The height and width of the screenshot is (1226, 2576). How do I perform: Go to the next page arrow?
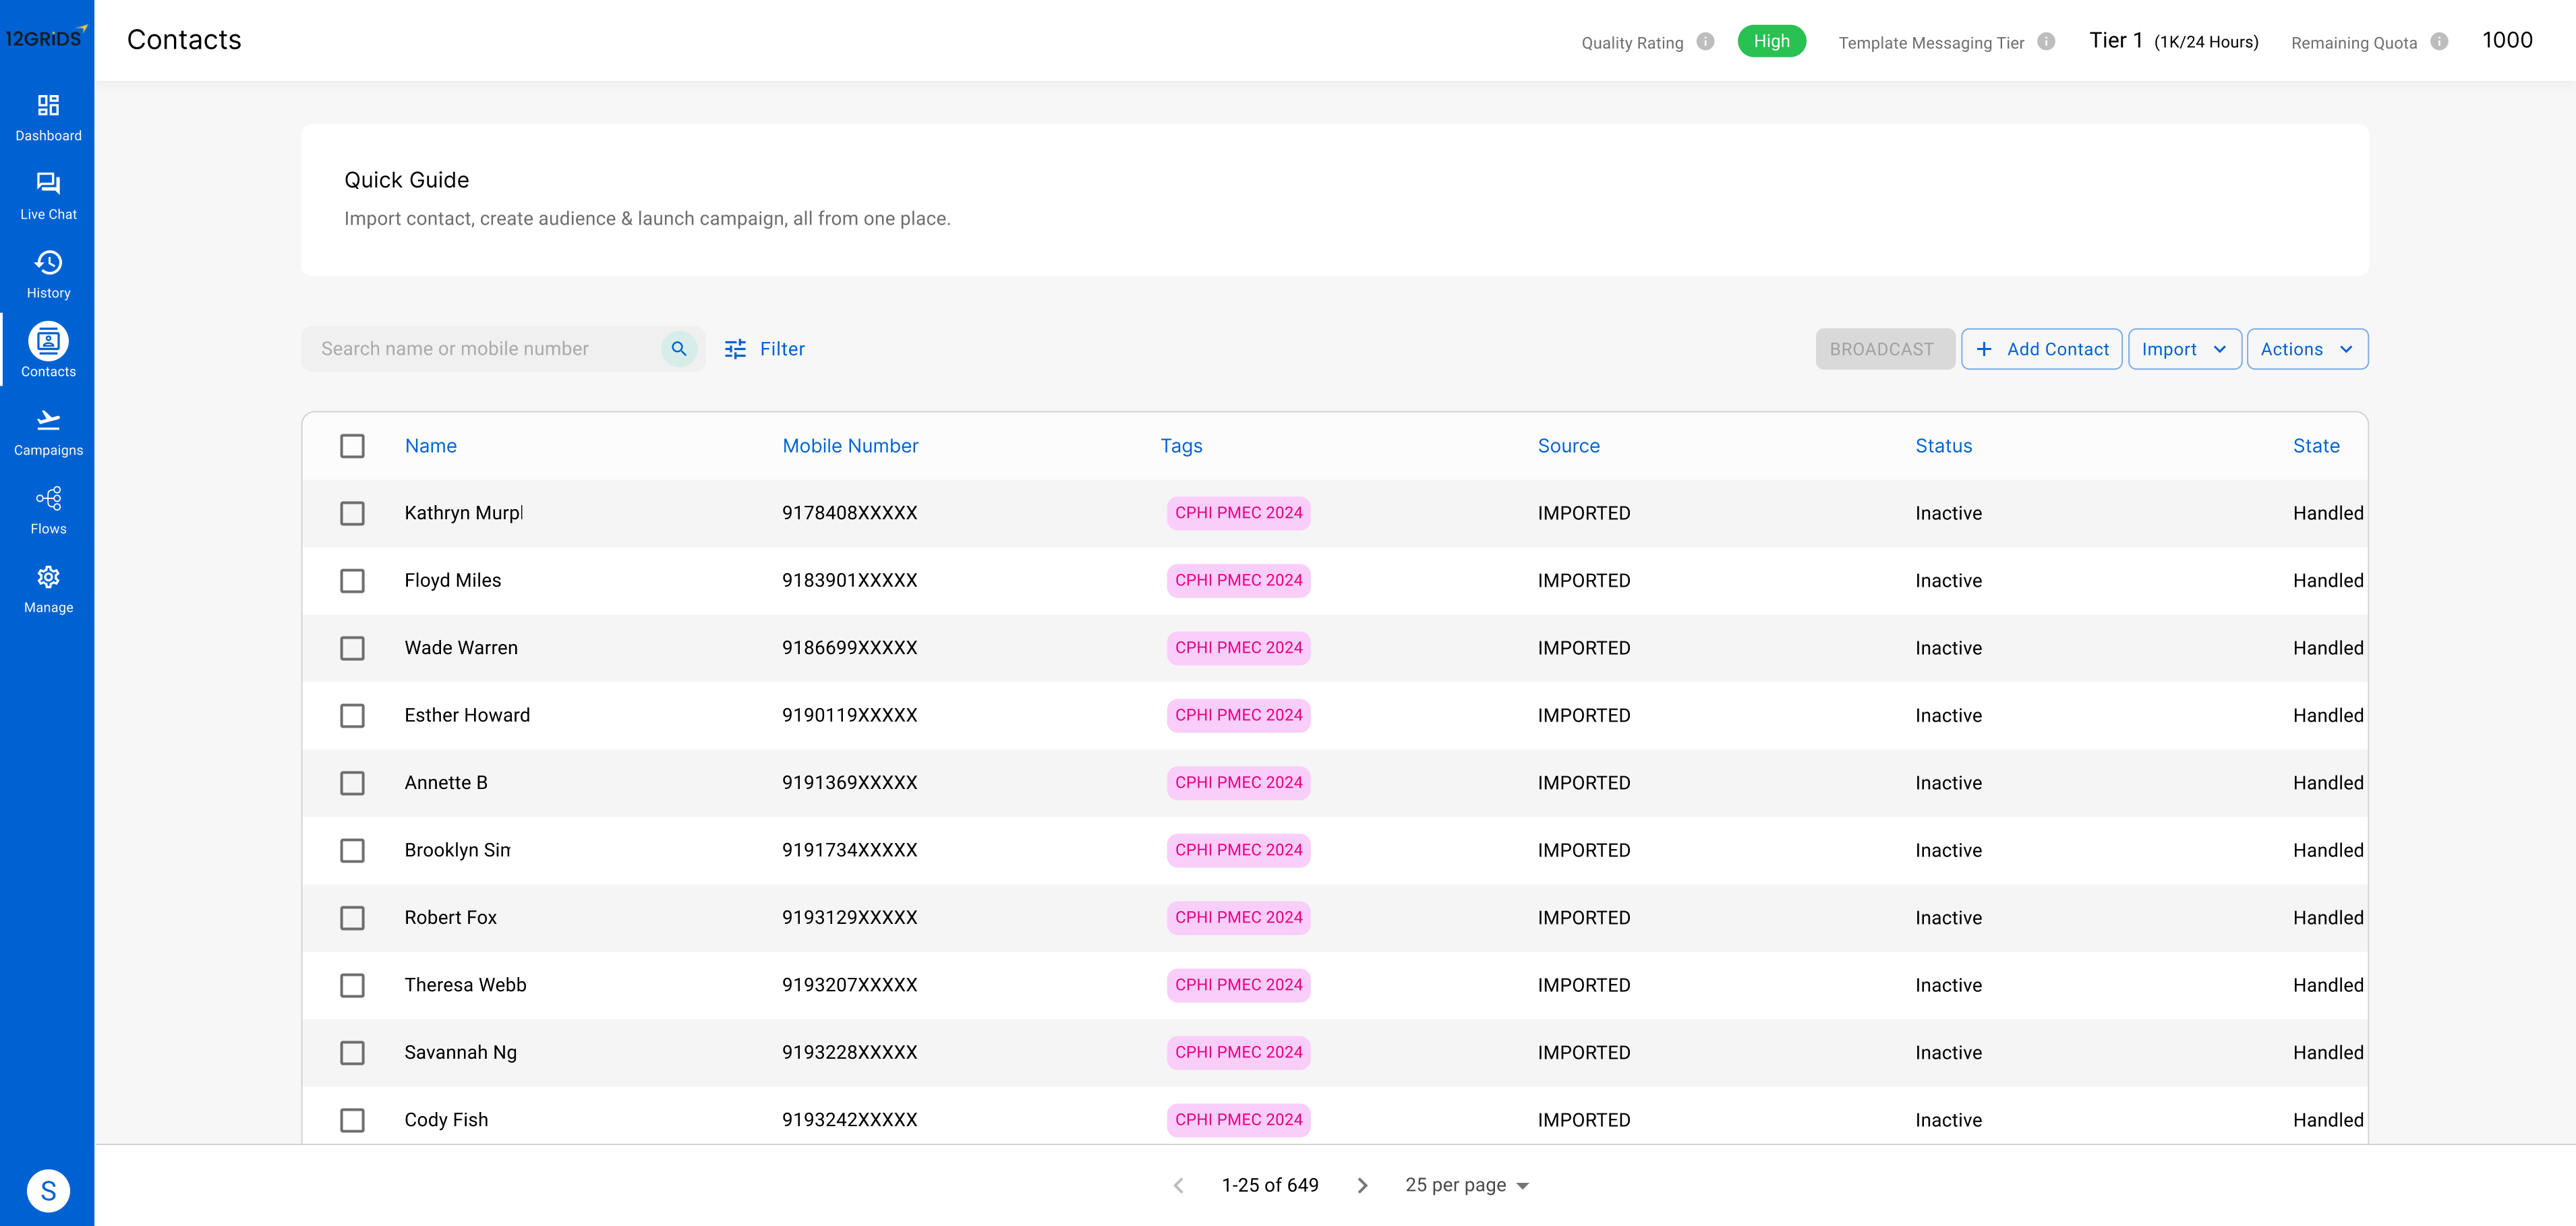point(1362,1185)
